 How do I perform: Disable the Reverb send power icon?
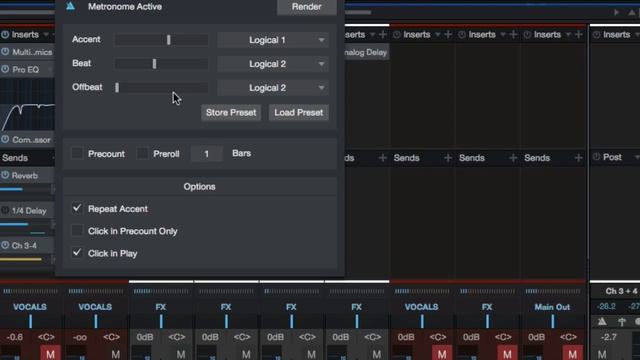5,175
